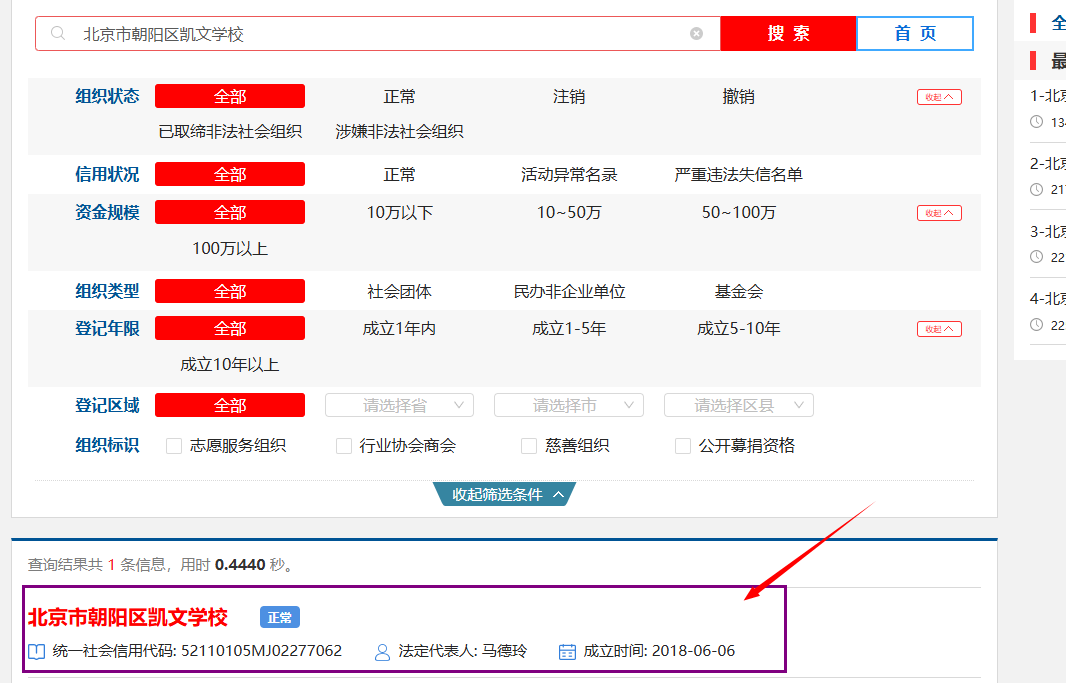Toggle the 公开募捐资格 checkbox
The width and height of the screenshot is (1066, 683).
[x=683, y=446]
